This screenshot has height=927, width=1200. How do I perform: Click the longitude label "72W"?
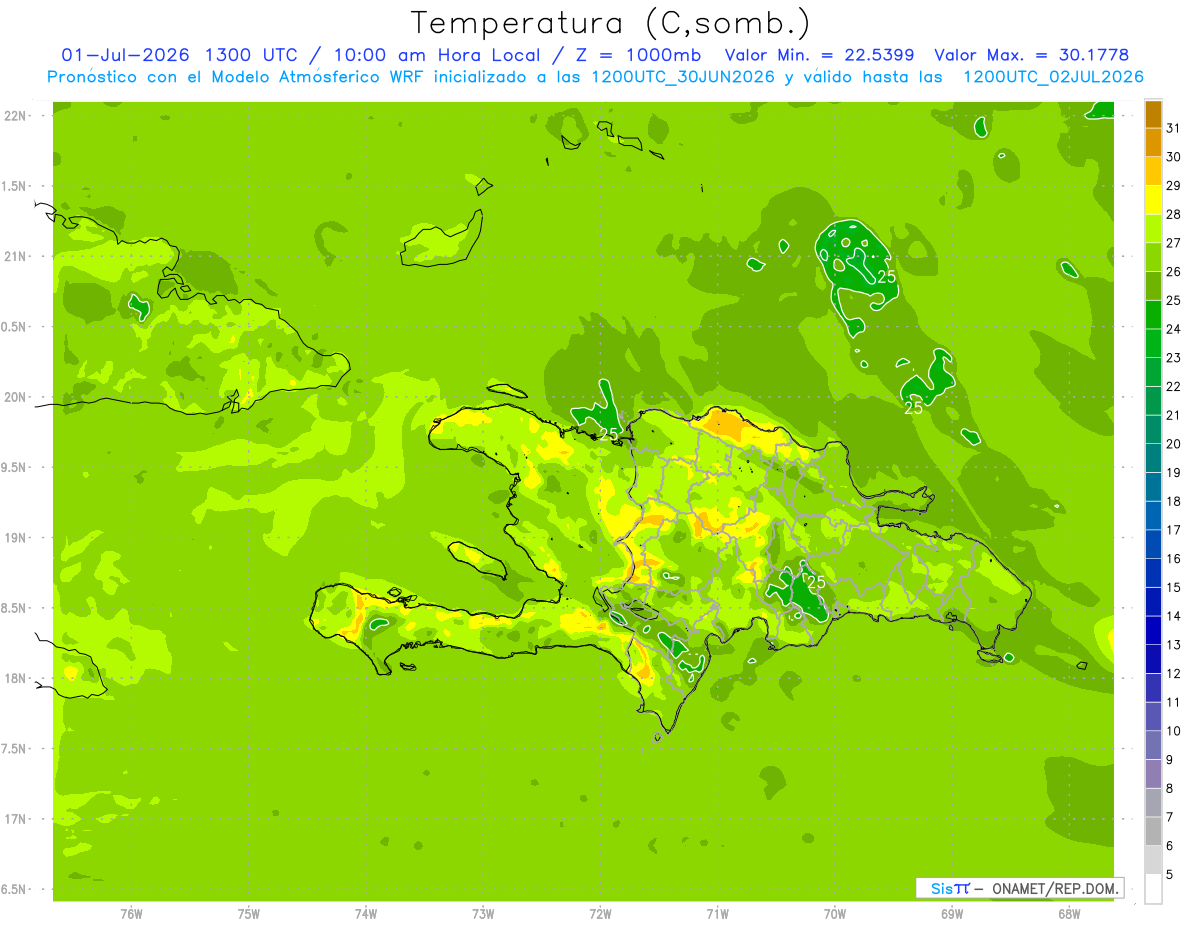[x=600, y=914]
